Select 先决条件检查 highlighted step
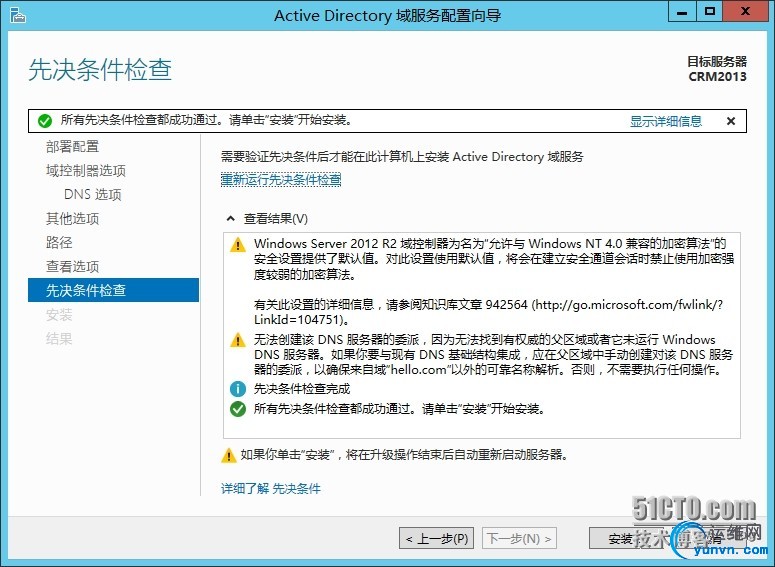 pyautogui.click(x=113, y=290)
